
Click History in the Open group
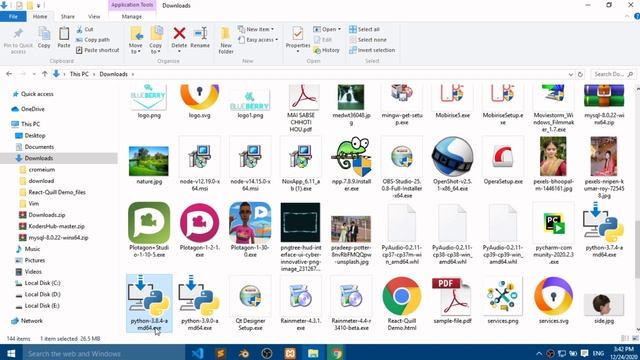pos(326,50)
